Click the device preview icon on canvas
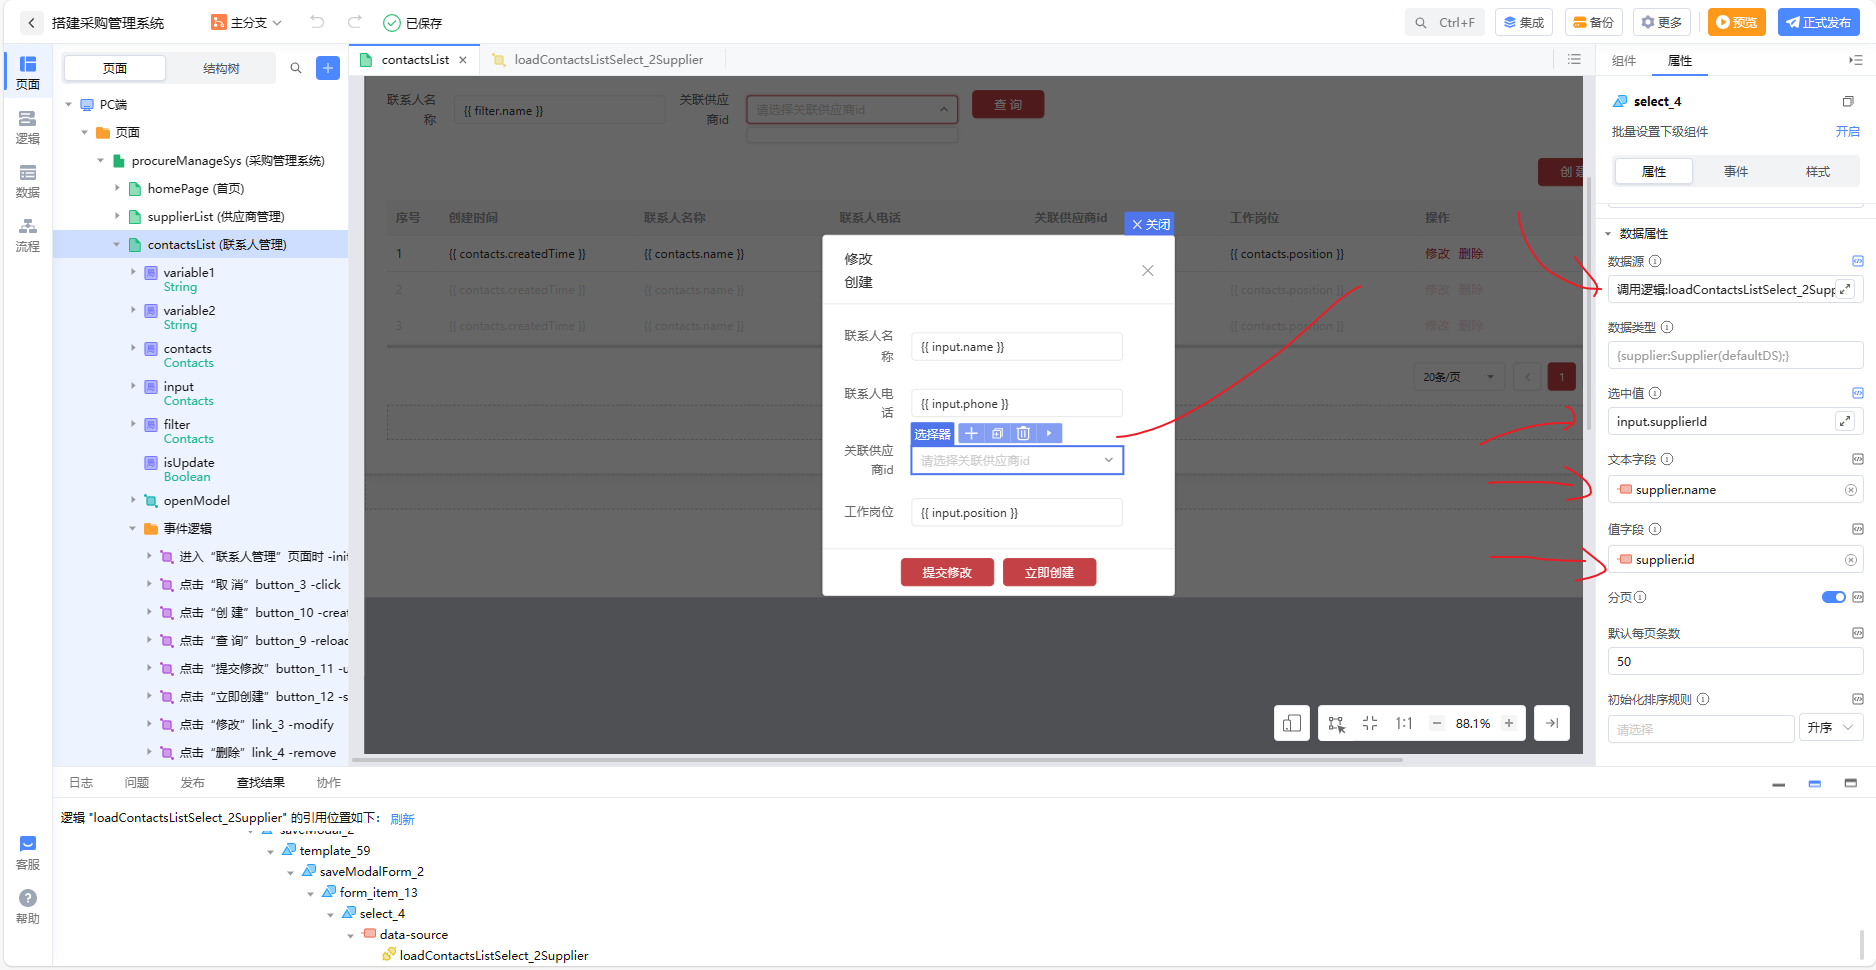Viewport: 1876px width, 970px height. pyautogui.click(x=1292, y=723)
